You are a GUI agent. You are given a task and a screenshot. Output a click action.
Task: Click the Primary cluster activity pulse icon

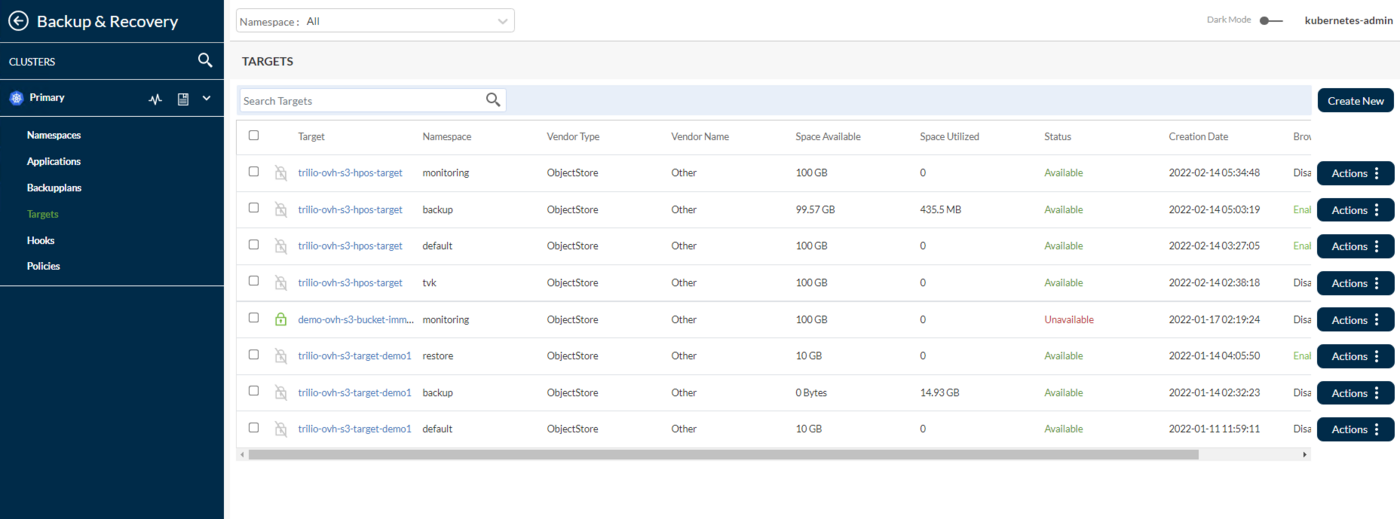[155, 99]
